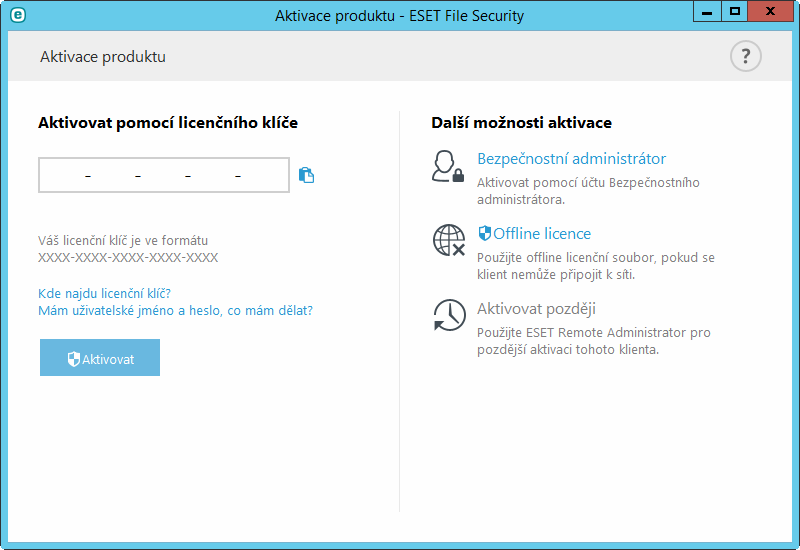Click 'Aktivovat pomocí licenčního klíče' heading
Screen dimensions: 800x550
(168, 123)
